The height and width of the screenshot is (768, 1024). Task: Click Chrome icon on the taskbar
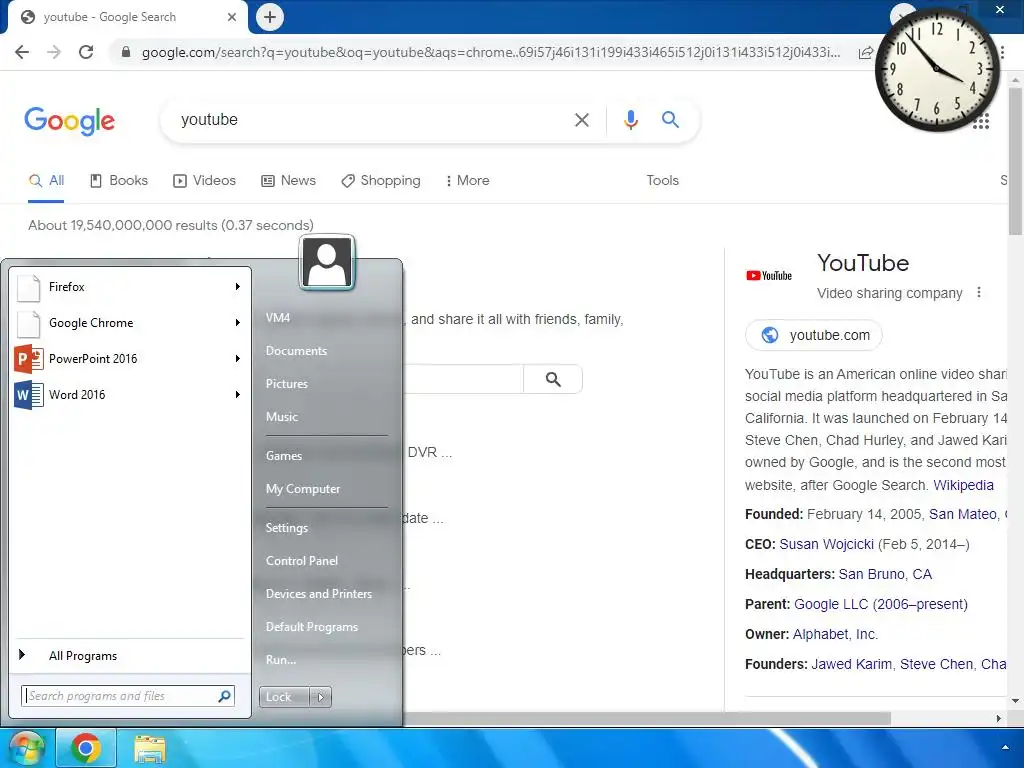[86, 748]
